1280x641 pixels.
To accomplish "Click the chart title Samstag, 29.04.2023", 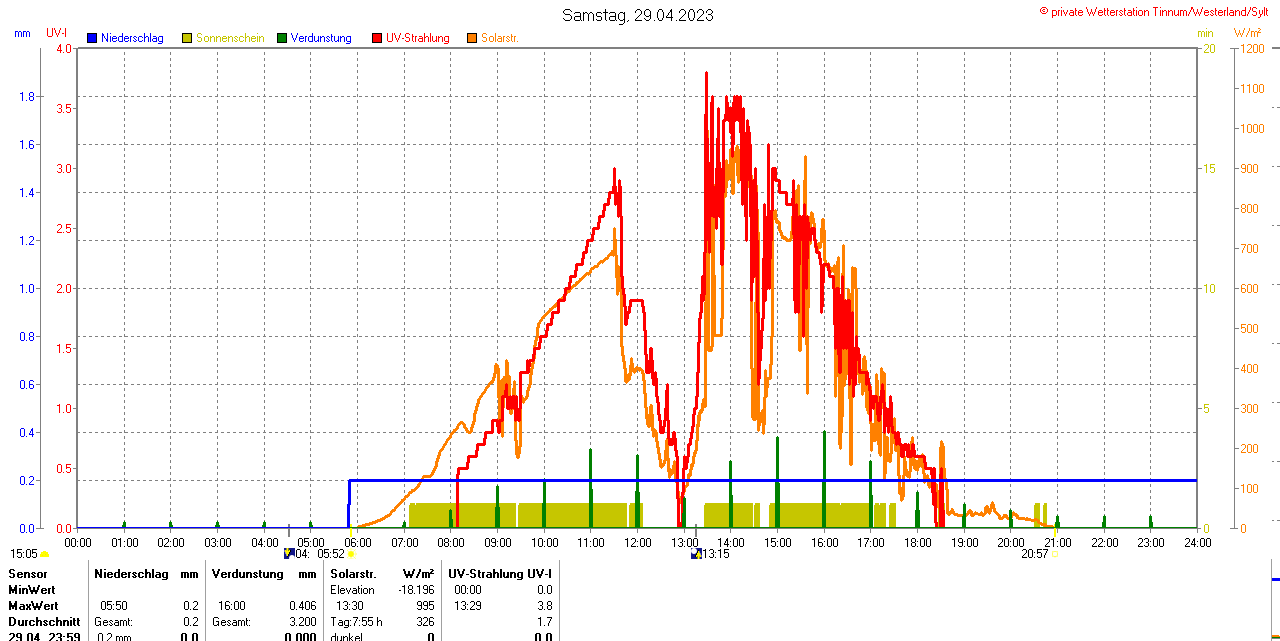I will 638,15.
